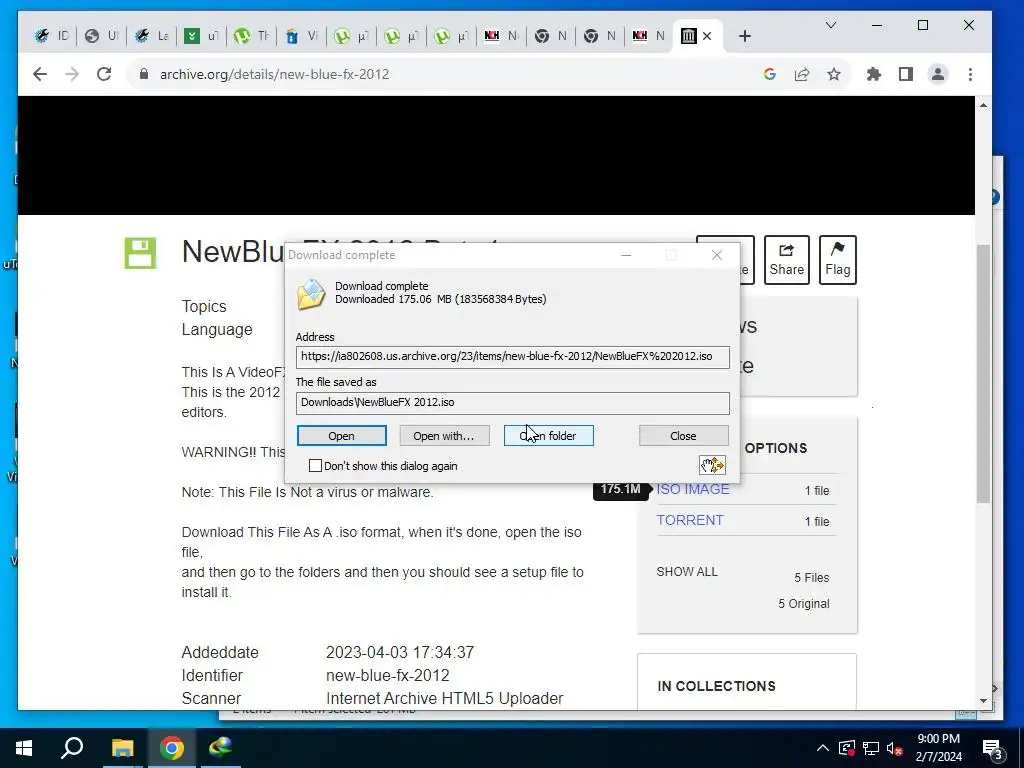Click the Google icon in the address bar
The height and width of the screenshot is (768, 1024).
770,74
